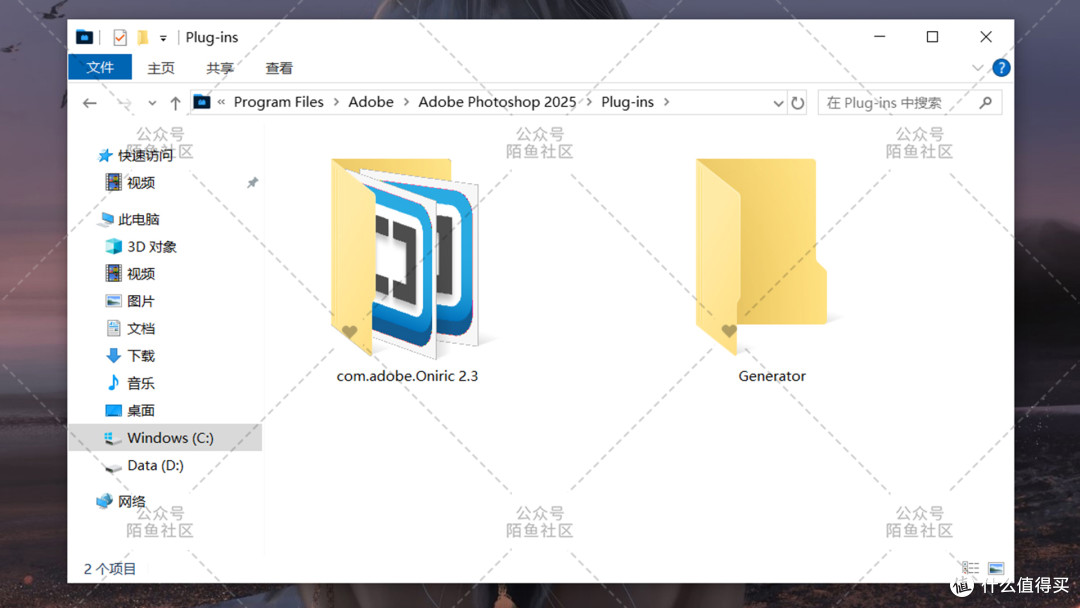Click the com.adobe.Oniric 2.3 file name label
This screenshot has height=608, width=1080.
(407, 376)
